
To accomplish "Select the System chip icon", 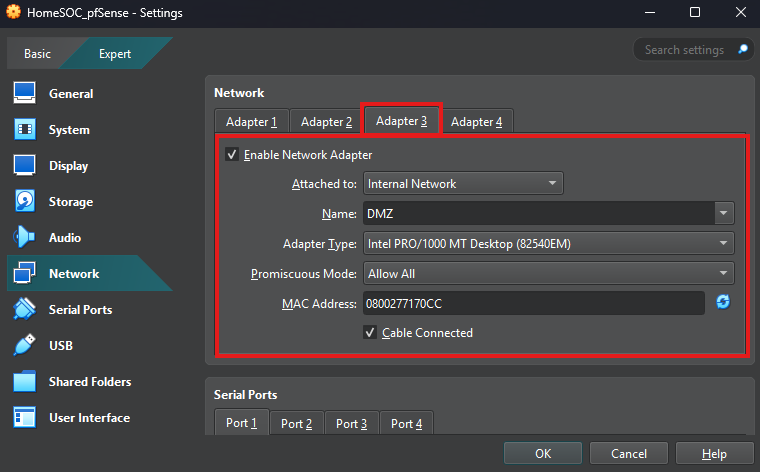I will click(25, 130).
